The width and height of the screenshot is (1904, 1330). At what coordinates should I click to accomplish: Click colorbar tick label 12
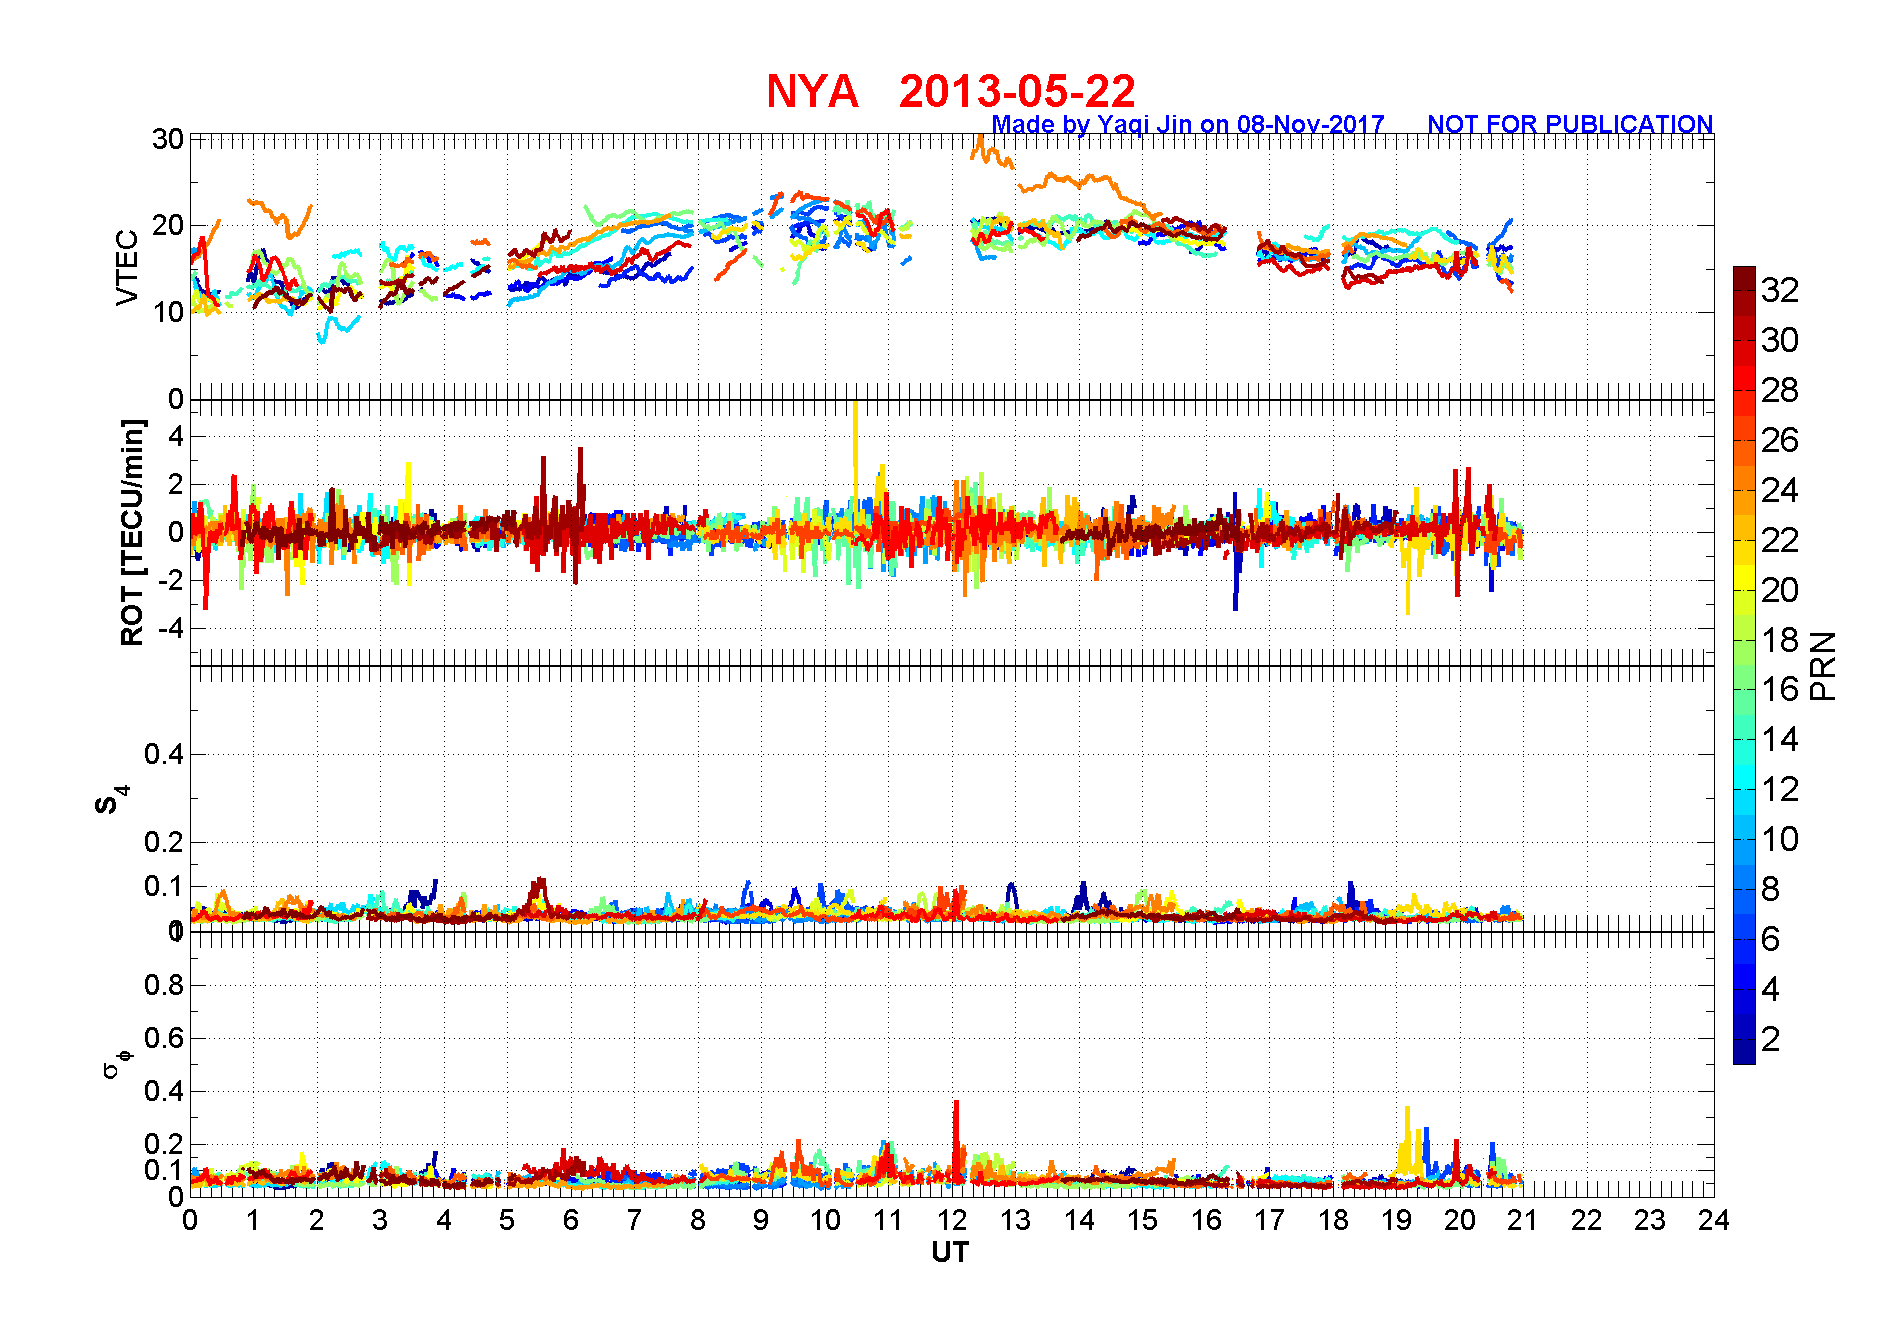[x=1780, y=789]
